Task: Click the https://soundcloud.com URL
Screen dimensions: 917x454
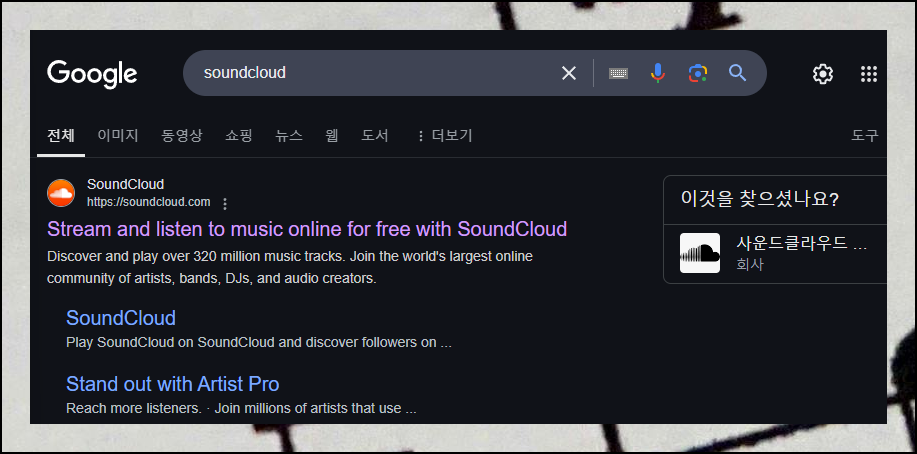Action: (x=149, y=202)
